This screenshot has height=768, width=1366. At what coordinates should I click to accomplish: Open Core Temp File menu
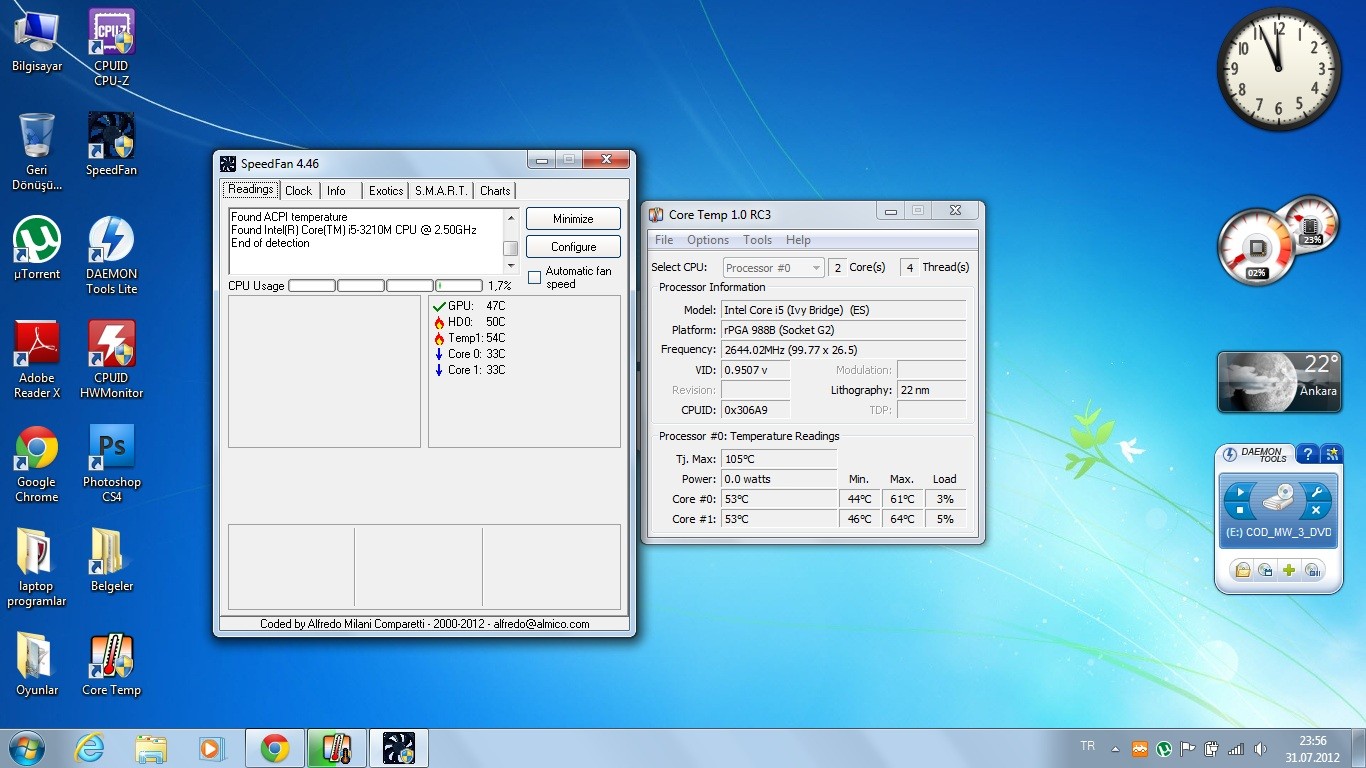tap(664, 240)
